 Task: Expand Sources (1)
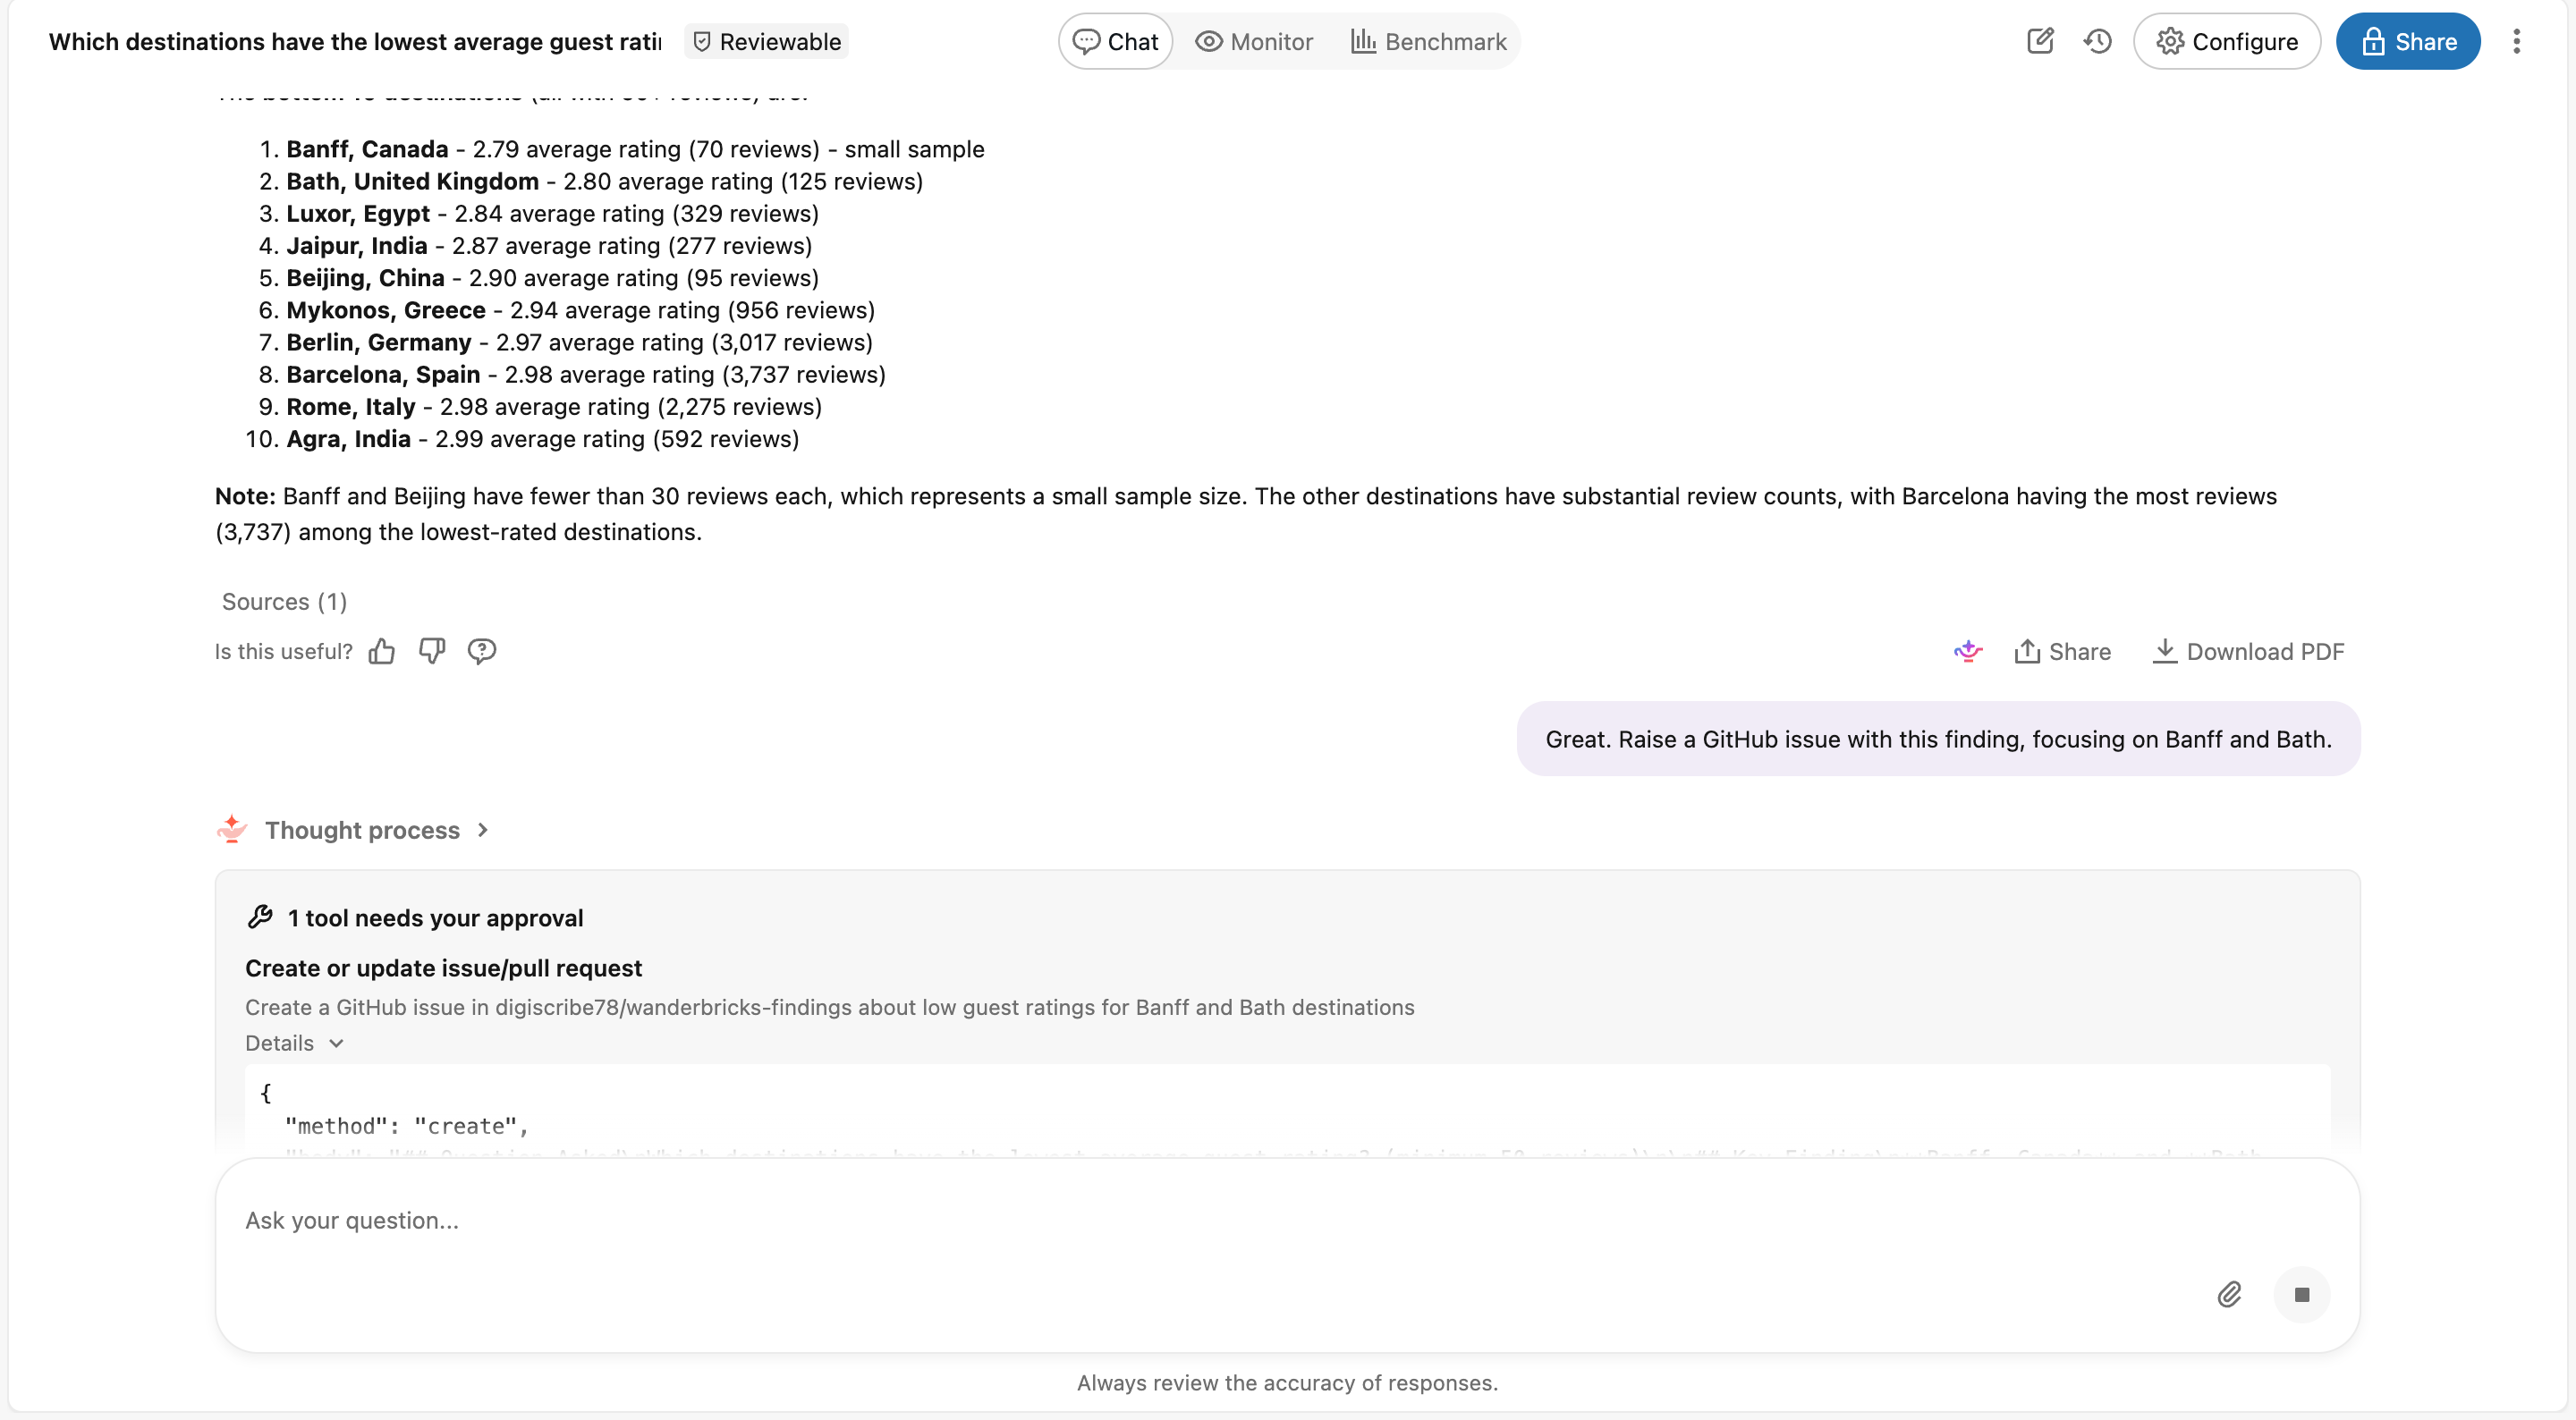(x=284, y=601)
